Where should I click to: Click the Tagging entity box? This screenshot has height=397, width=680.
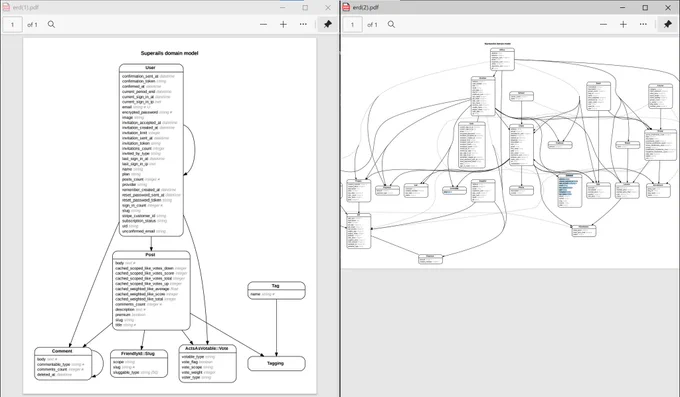tap(276, 364)
